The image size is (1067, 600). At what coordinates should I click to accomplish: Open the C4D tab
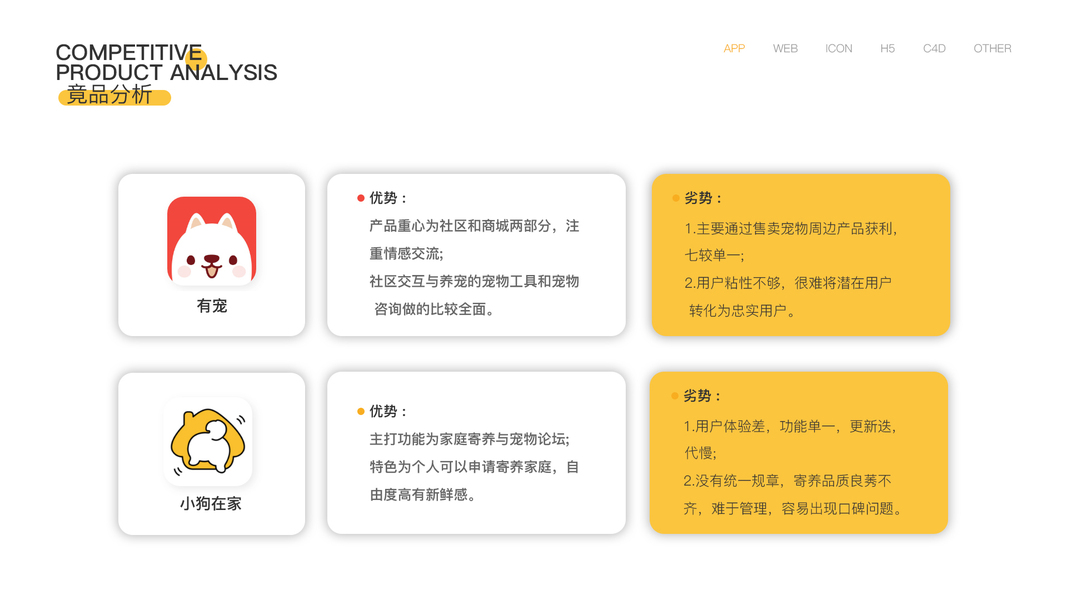point(934,48)
